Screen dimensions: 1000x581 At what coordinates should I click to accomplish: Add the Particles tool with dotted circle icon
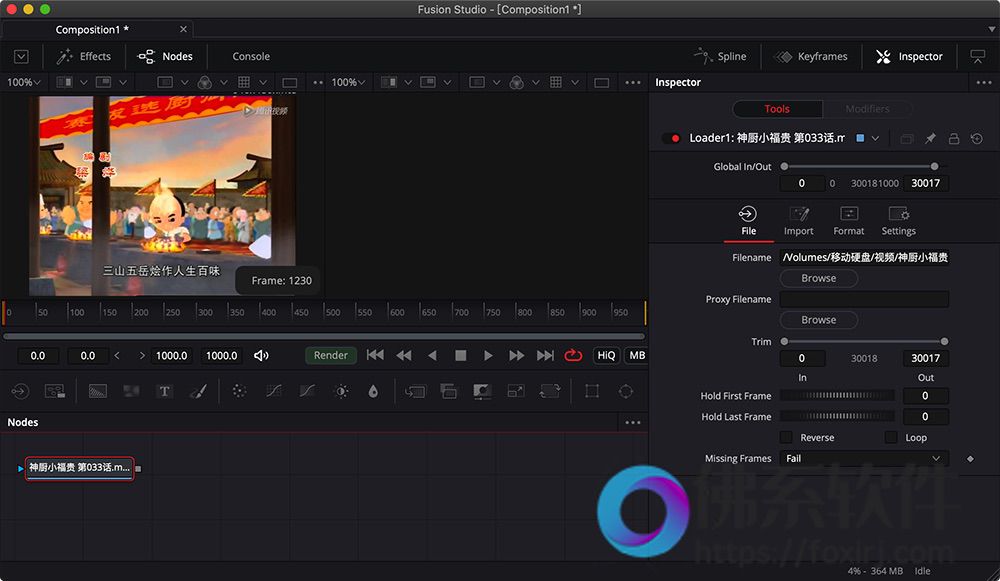239,391
